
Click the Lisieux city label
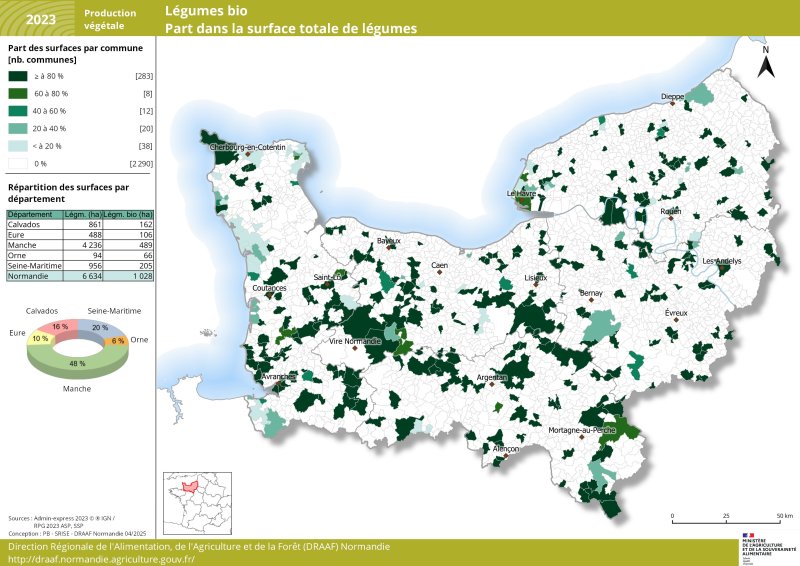click(x=536, y=278)
